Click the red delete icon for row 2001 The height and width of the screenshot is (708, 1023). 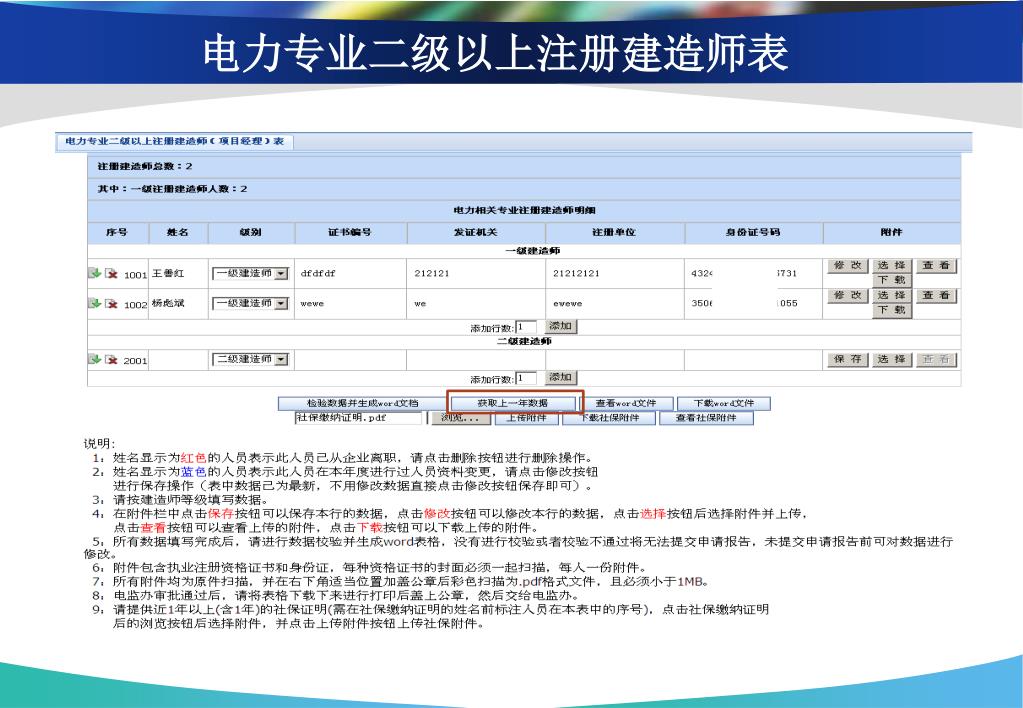pyautogui.click(x=111, y=360)
